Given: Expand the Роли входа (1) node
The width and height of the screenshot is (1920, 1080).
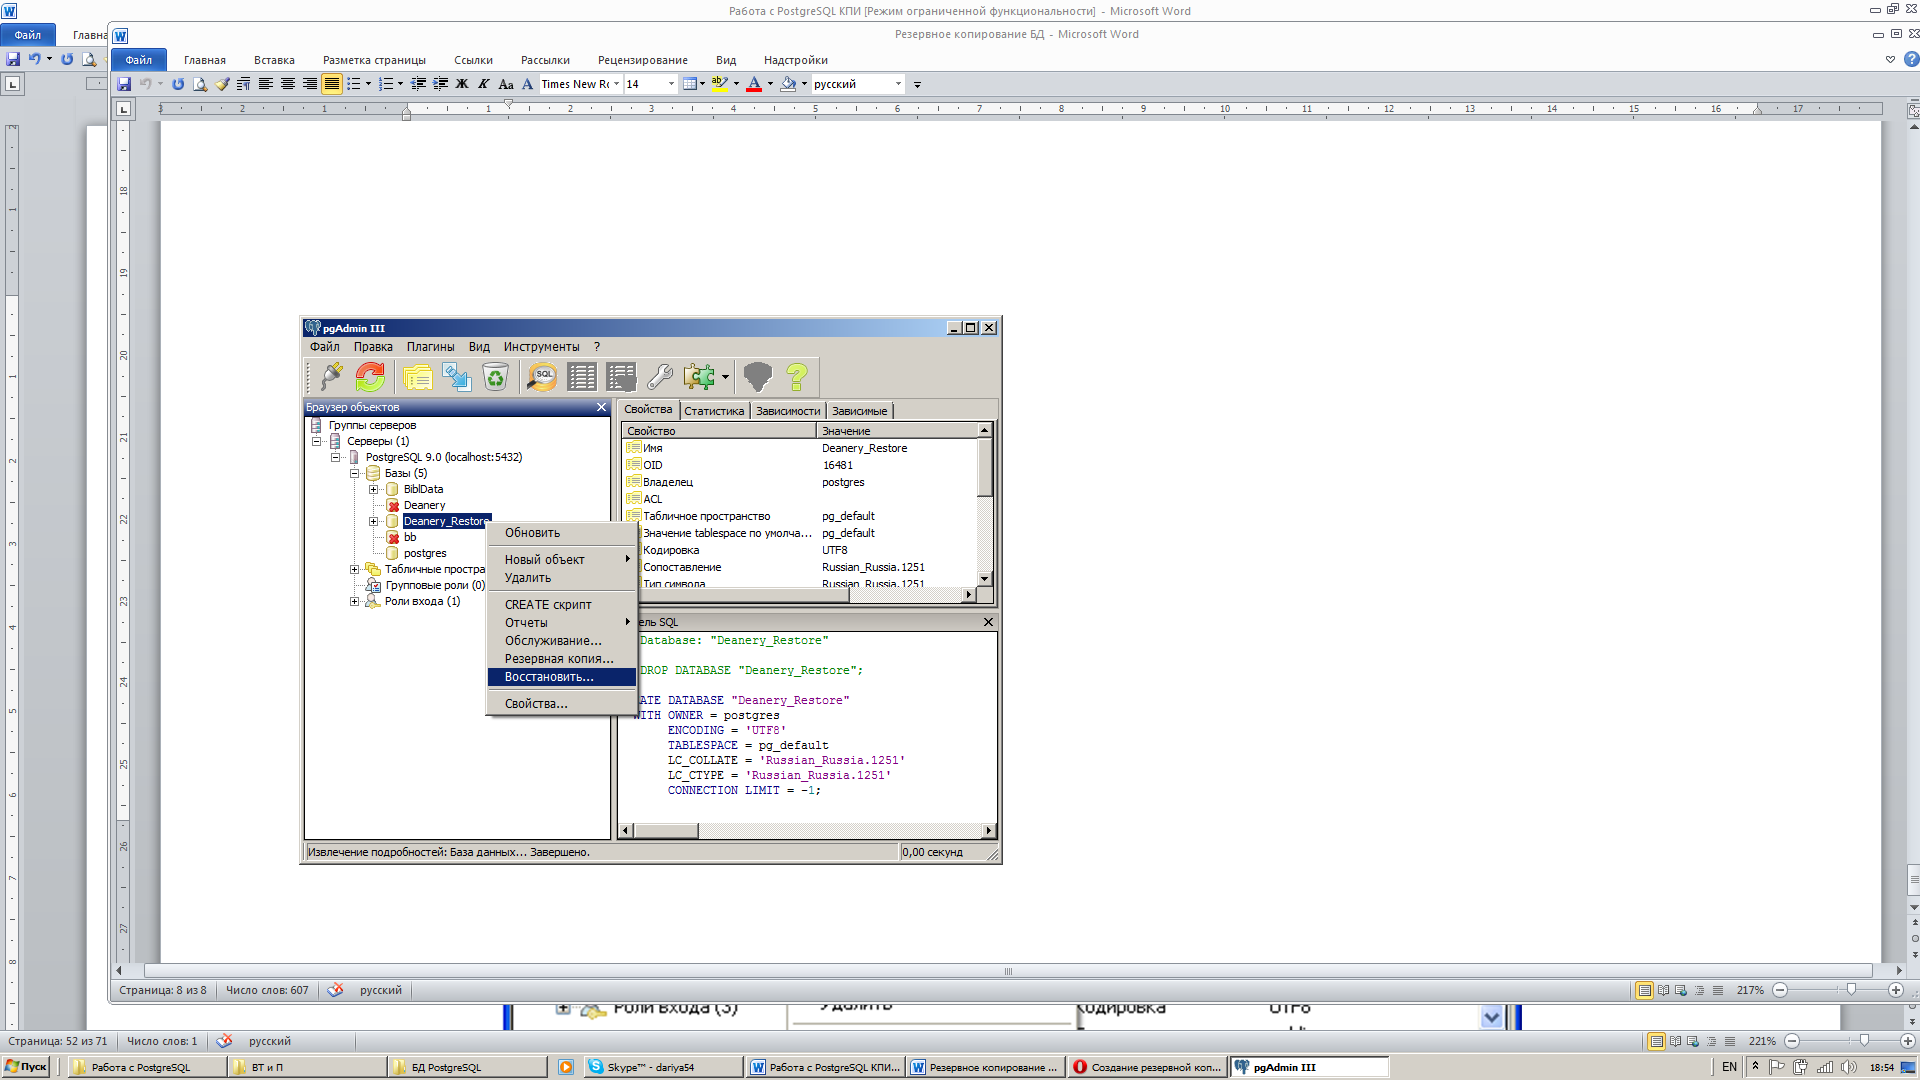Looking at the screenshot, I should pyautogui.click(x=354, y=601).
